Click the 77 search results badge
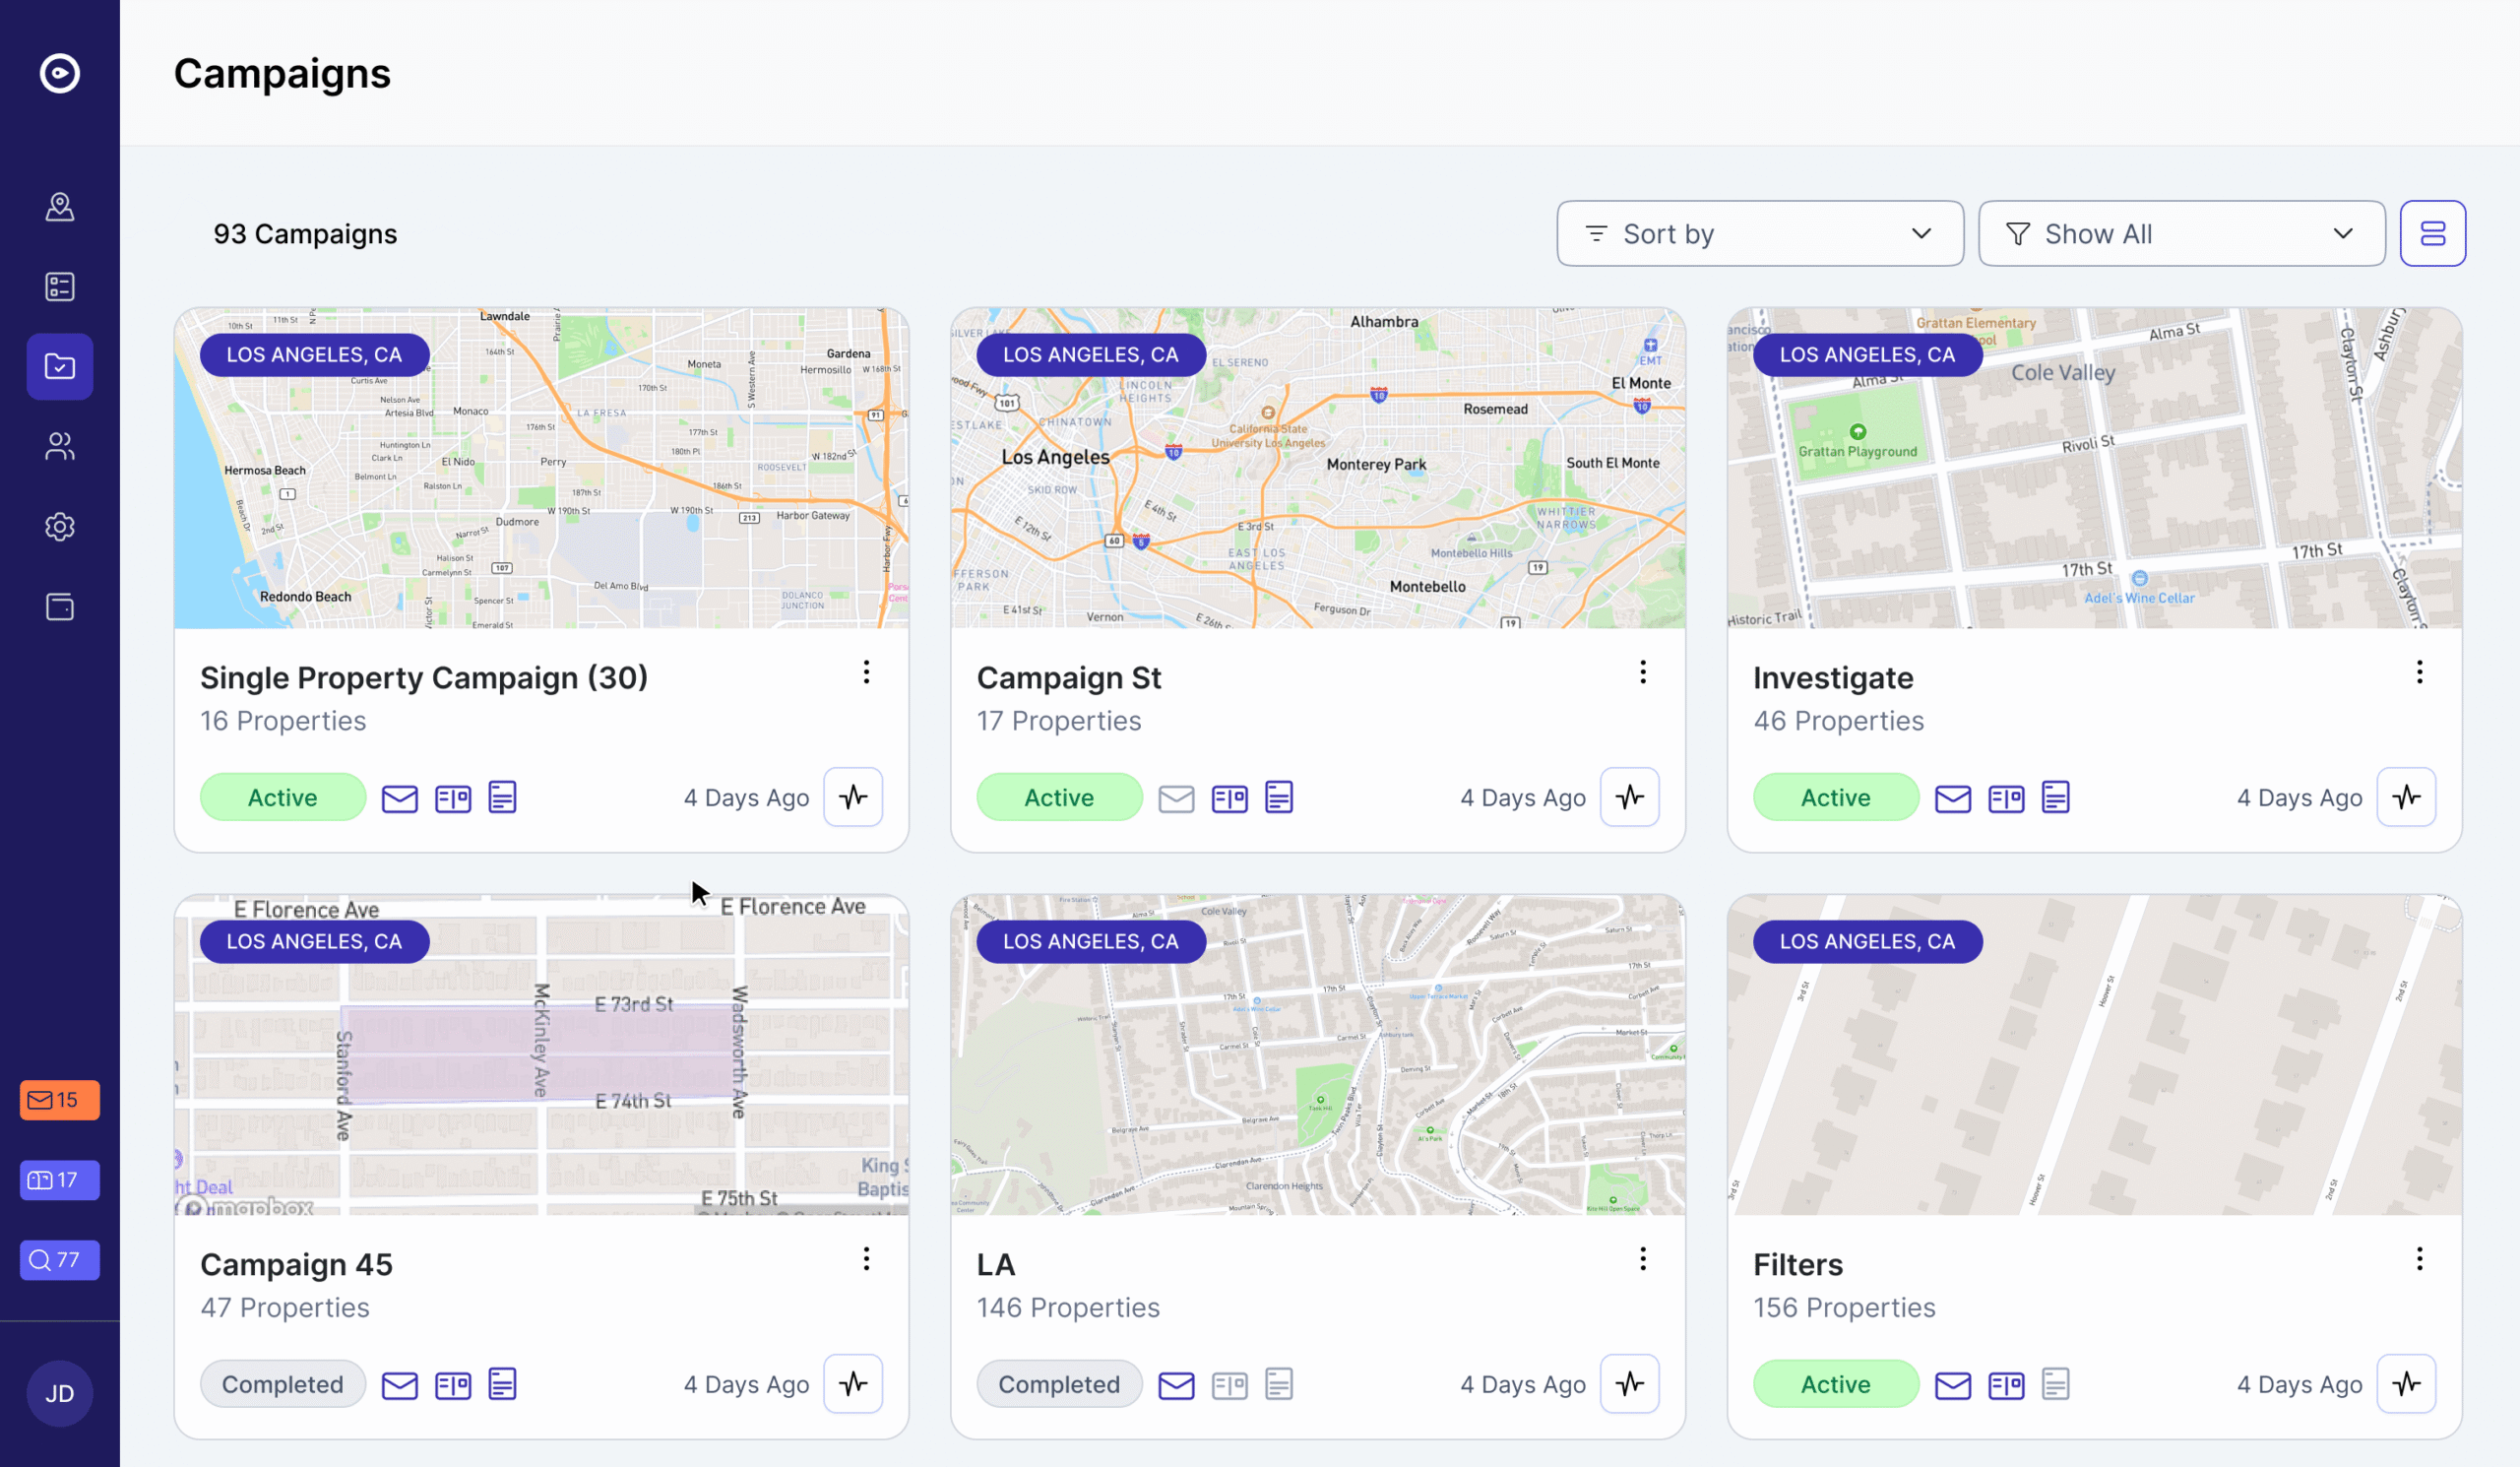The width and height of the screenshot is (2520, 1467). (59, 1260)
